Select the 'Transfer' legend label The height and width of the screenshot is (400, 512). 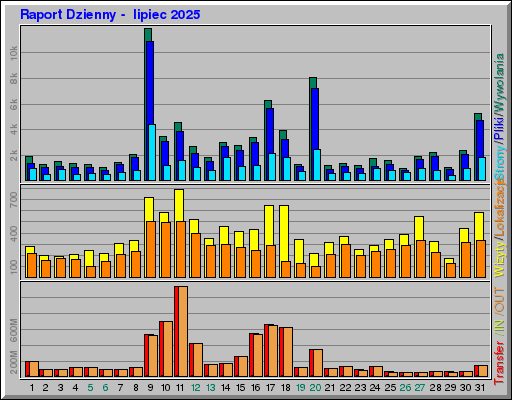499,362
